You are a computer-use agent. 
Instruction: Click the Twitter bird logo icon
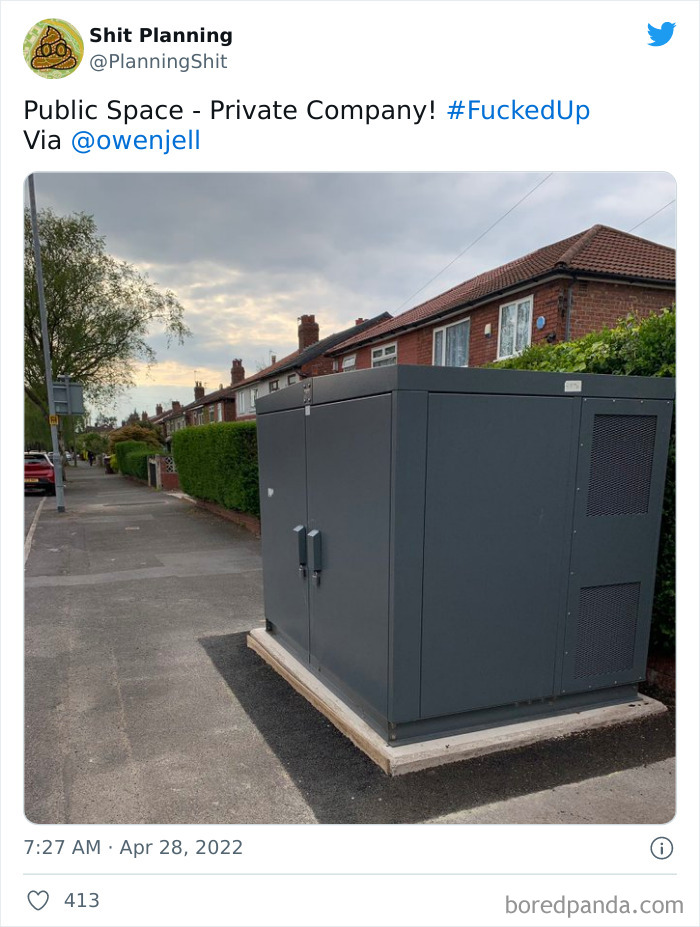pyautogui.click(x=661, y=34)
